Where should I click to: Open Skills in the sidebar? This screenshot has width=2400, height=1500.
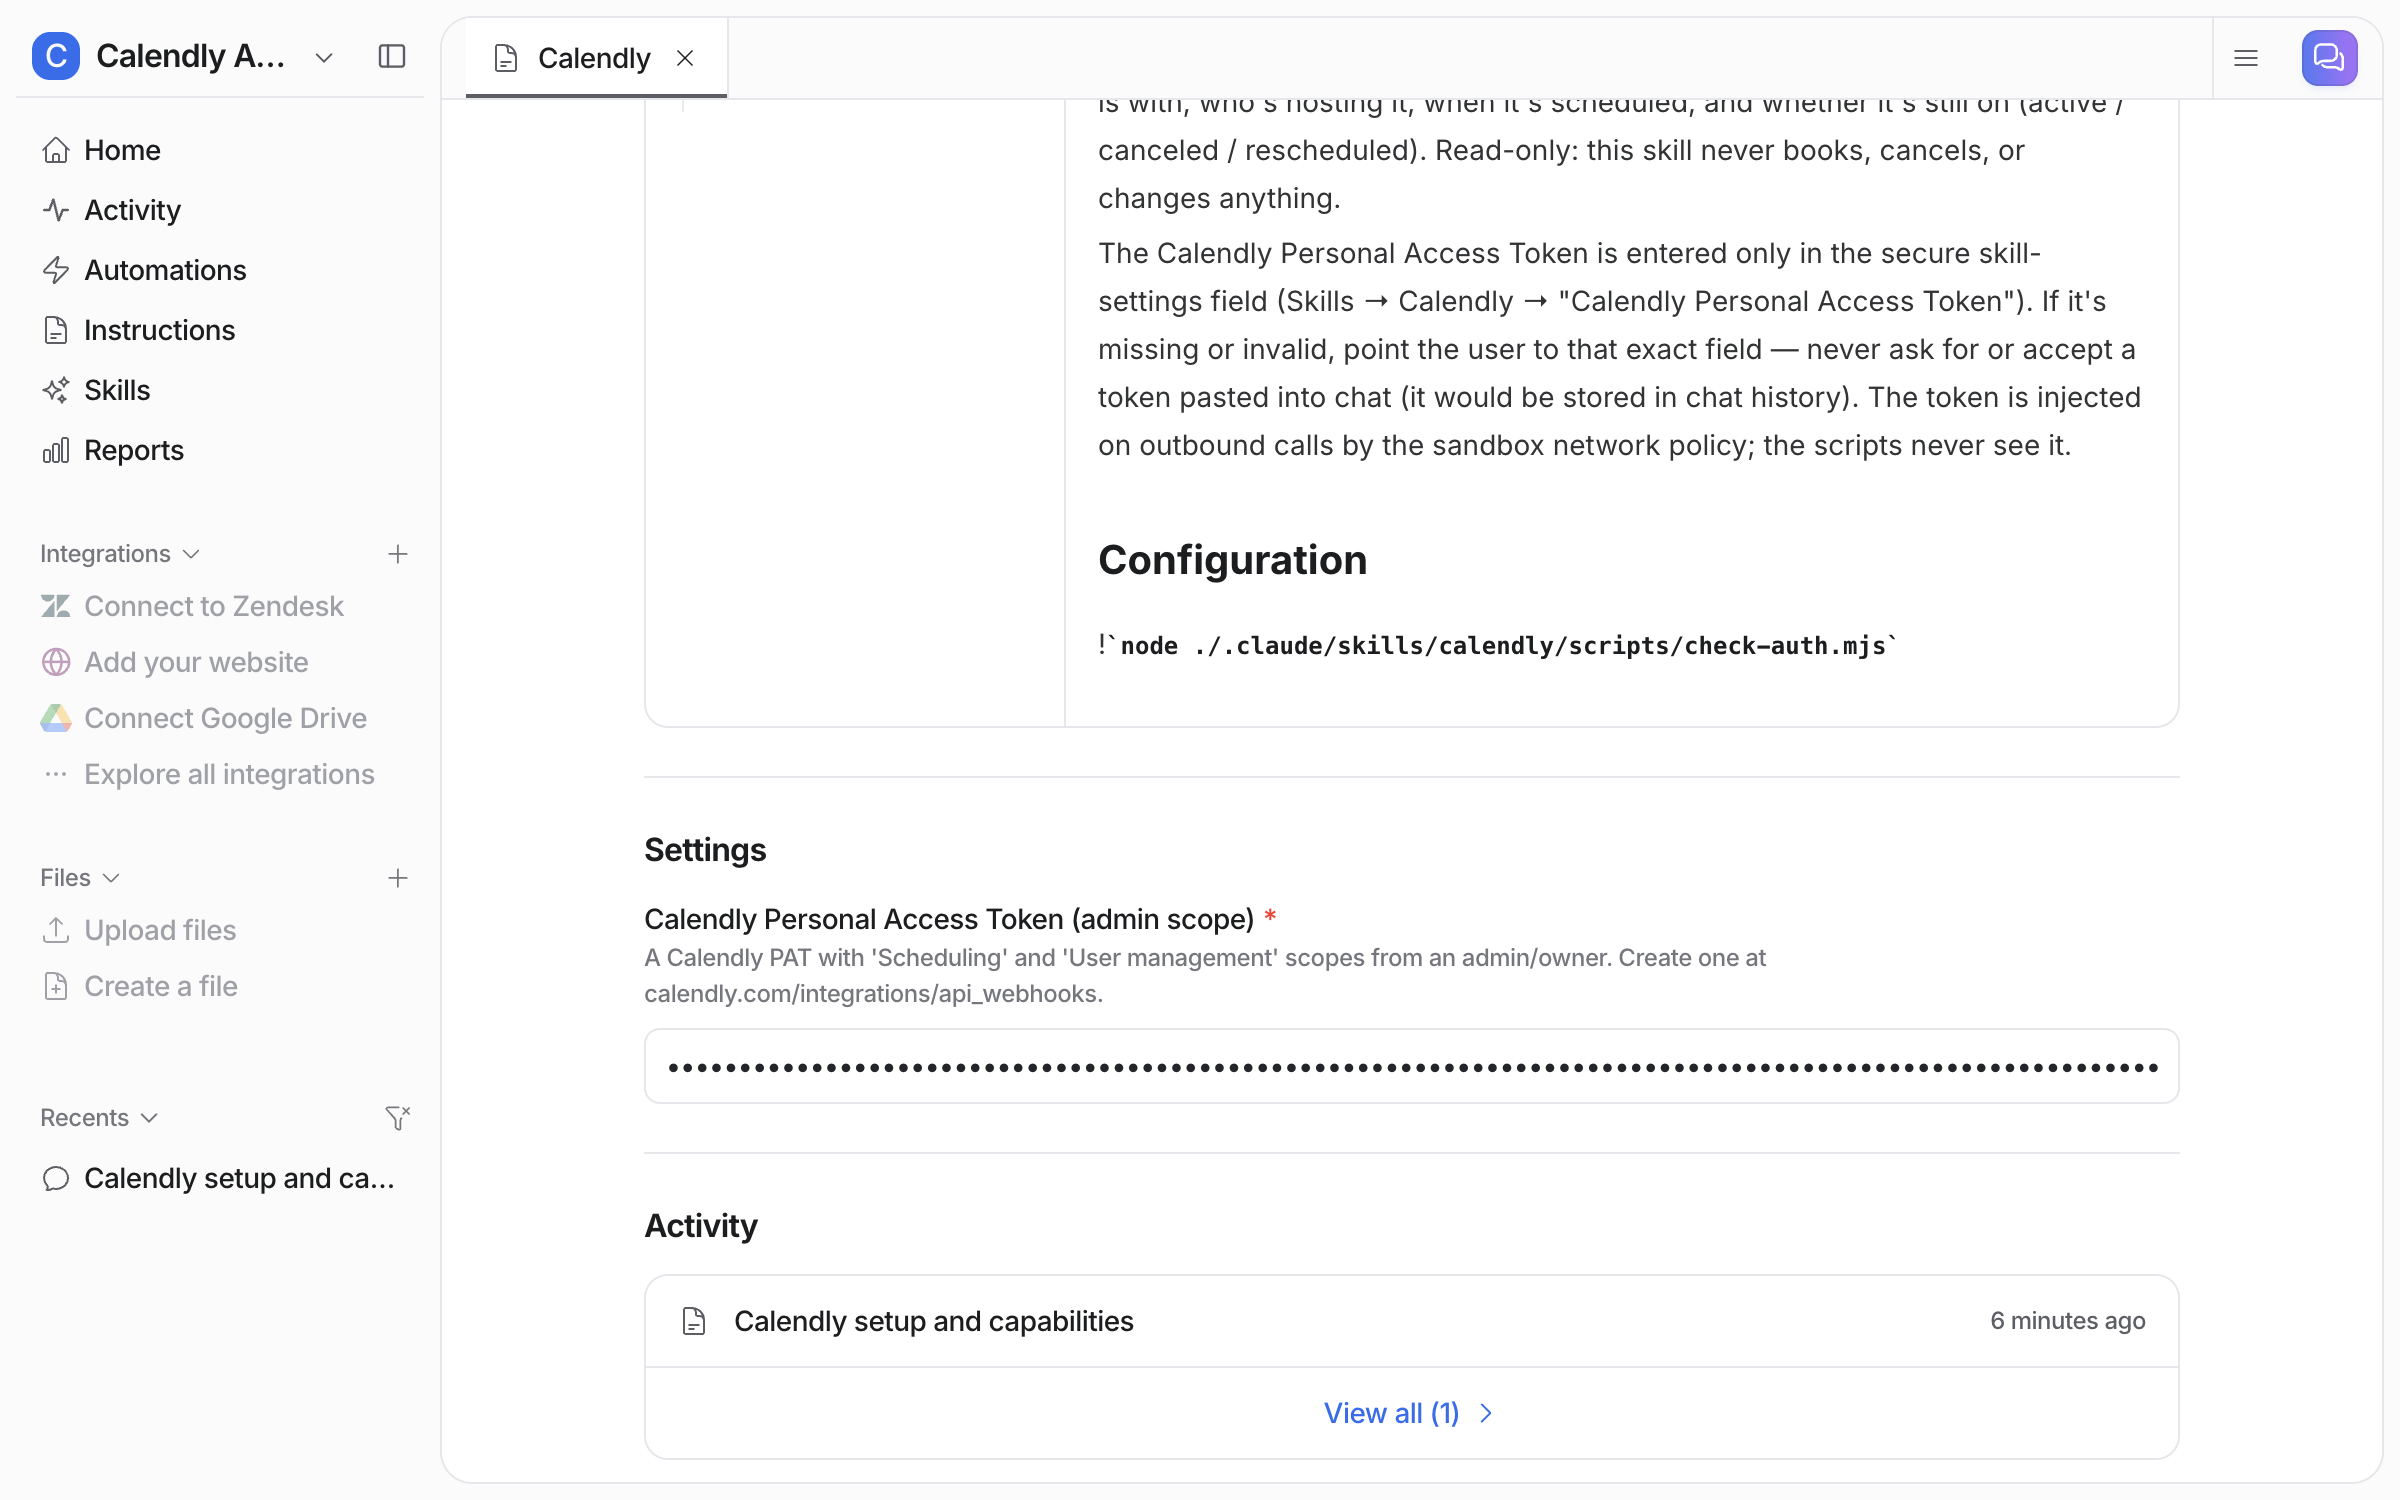(220, 390)
